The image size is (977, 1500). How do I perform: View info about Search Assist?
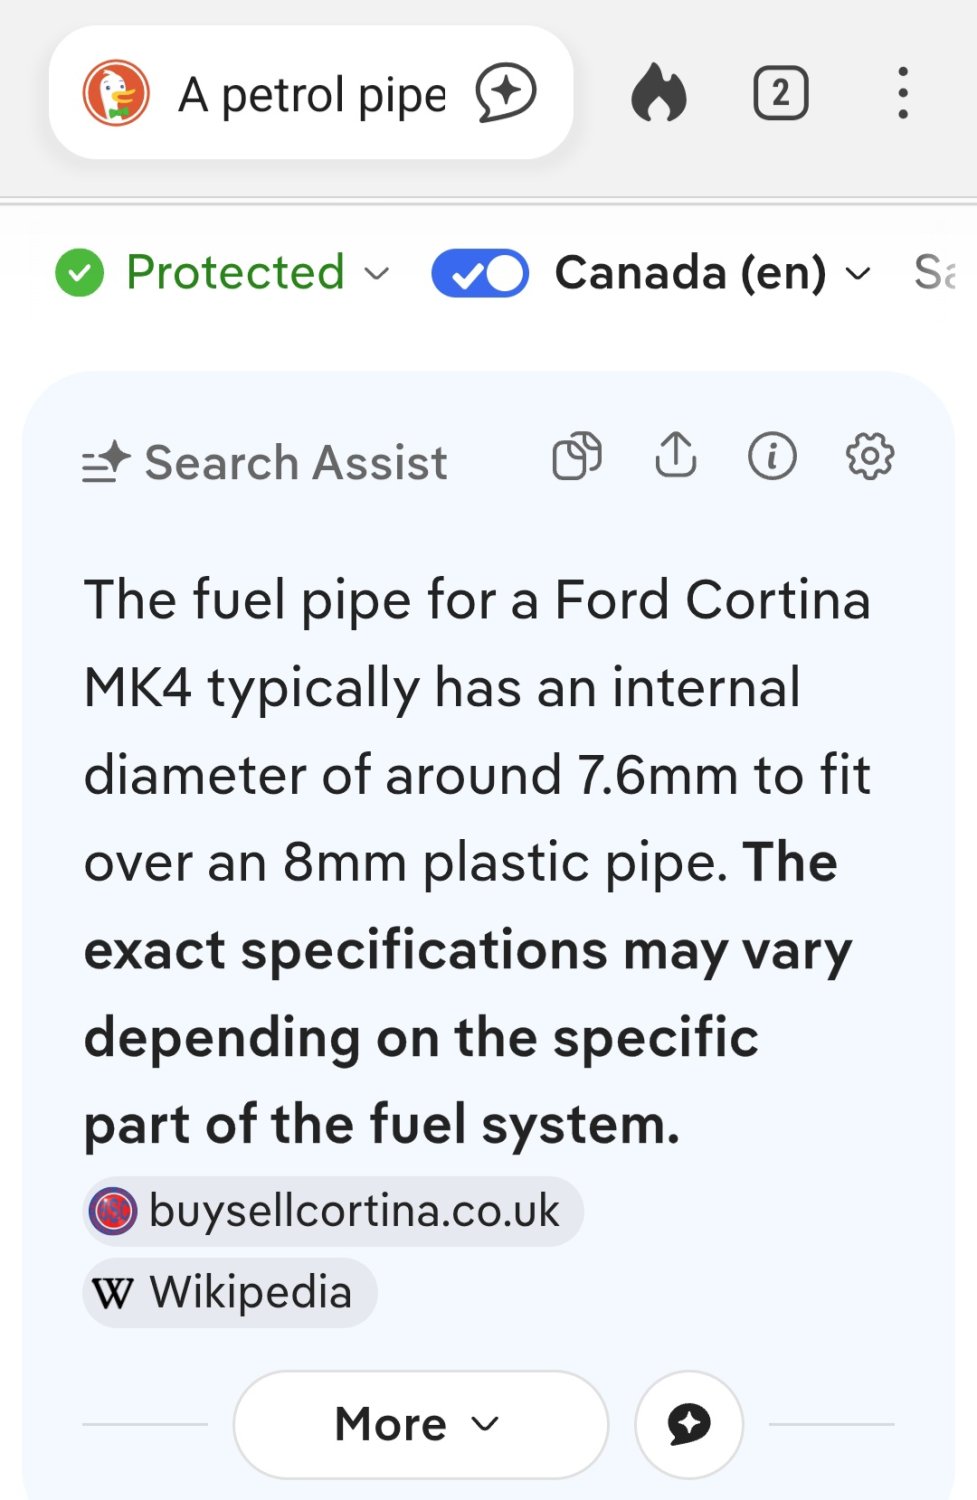pos(771,457)
